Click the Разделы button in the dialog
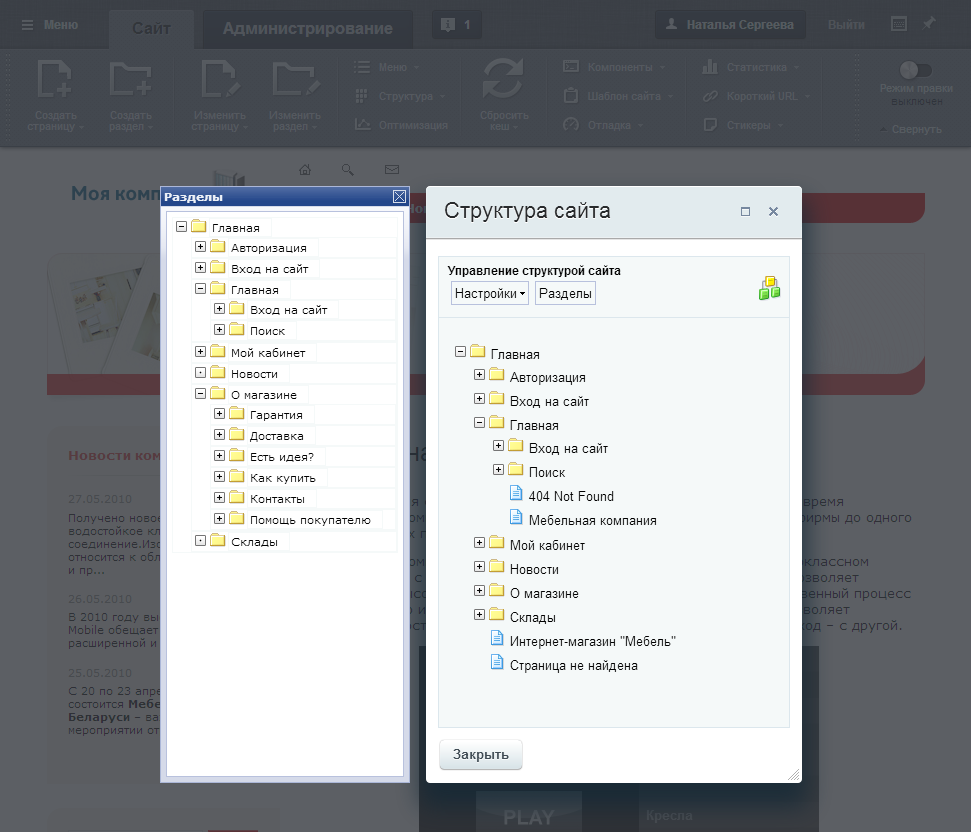Image resolution: width=971 pixels, height=832 pixels. coord(565,293)
